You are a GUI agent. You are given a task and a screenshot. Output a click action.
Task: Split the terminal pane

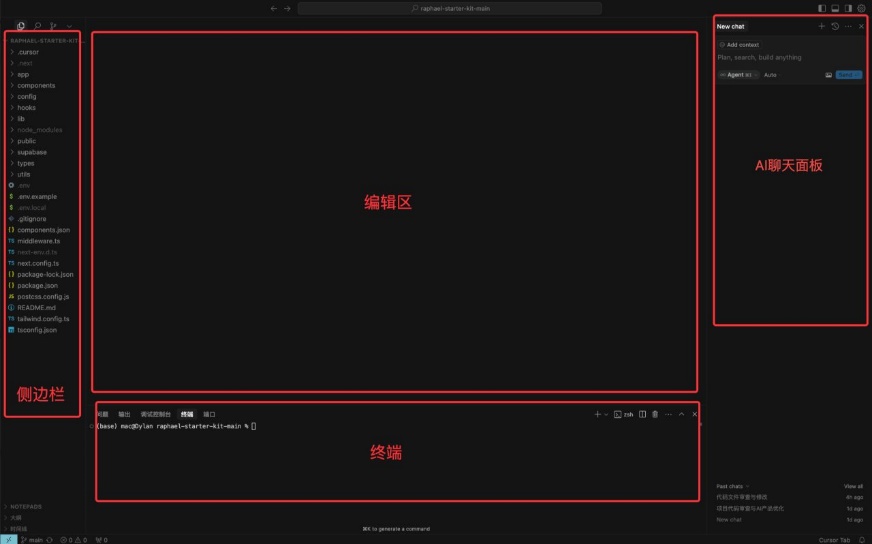point(642,414)
